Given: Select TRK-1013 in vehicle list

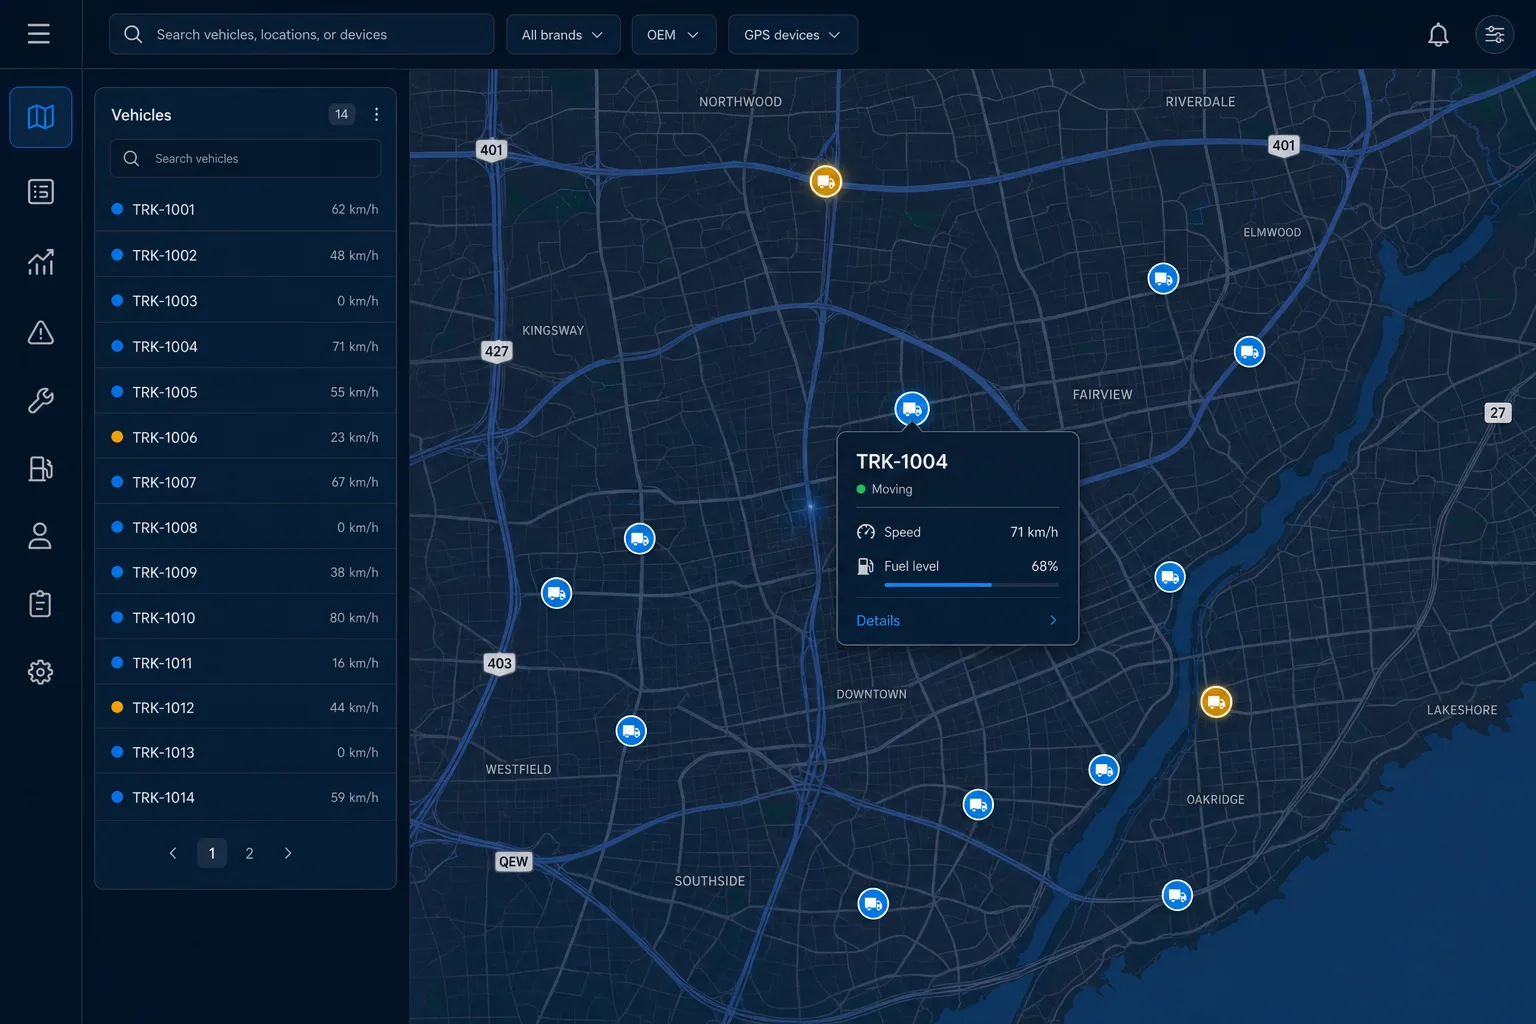Looking at the screenshot, I should (x=245, y=752).
